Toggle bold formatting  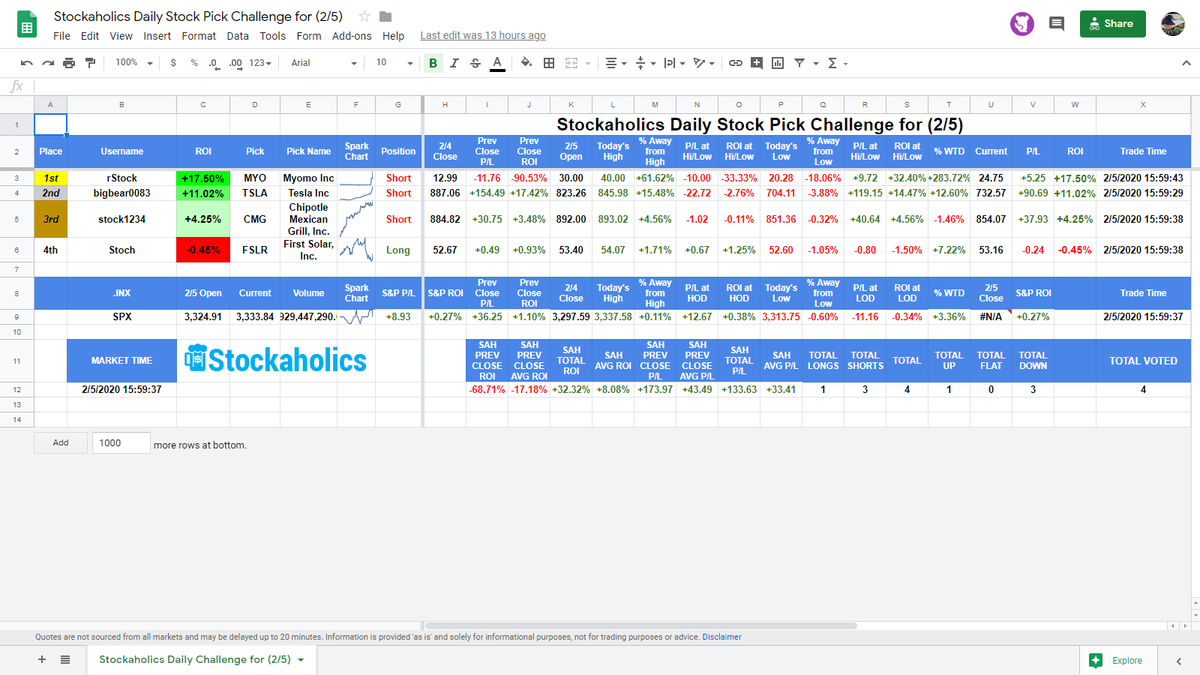click(434, 63)
